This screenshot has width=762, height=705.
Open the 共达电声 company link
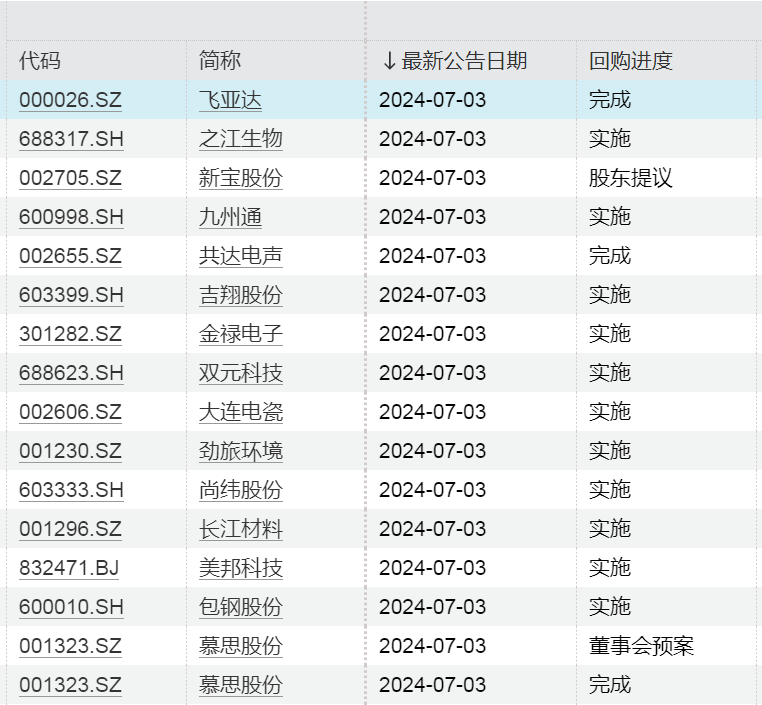(241, 256)
